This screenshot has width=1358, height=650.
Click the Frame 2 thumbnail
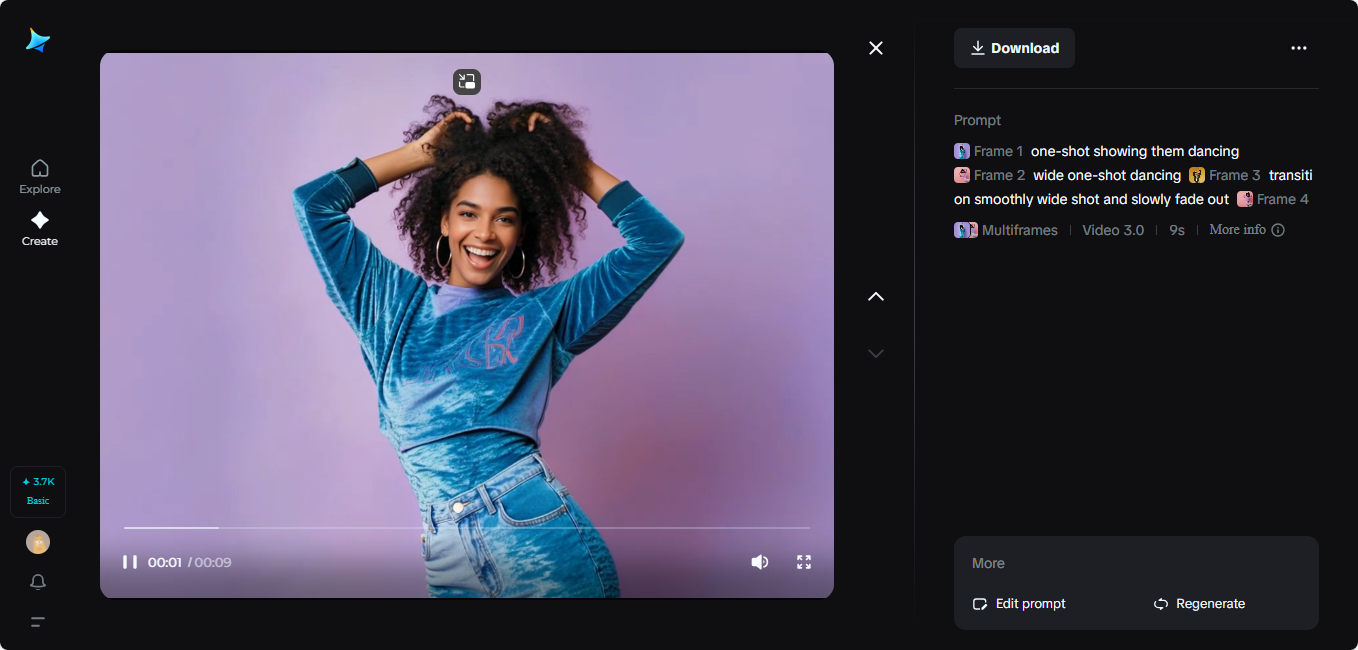coord(962,175)
